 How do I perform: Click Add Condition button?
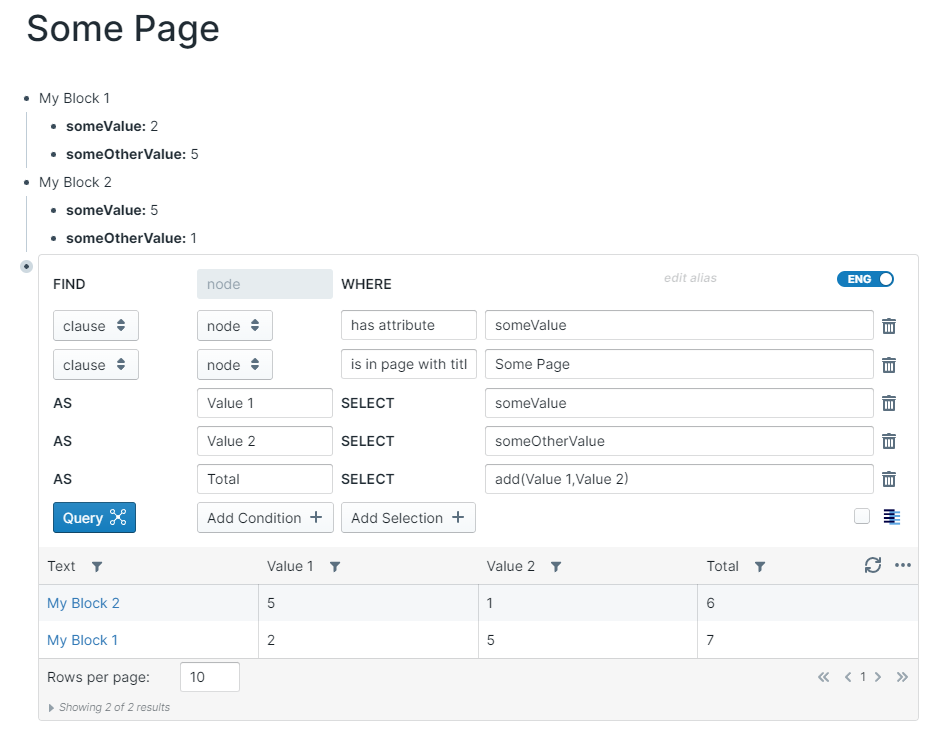[264, 518]
